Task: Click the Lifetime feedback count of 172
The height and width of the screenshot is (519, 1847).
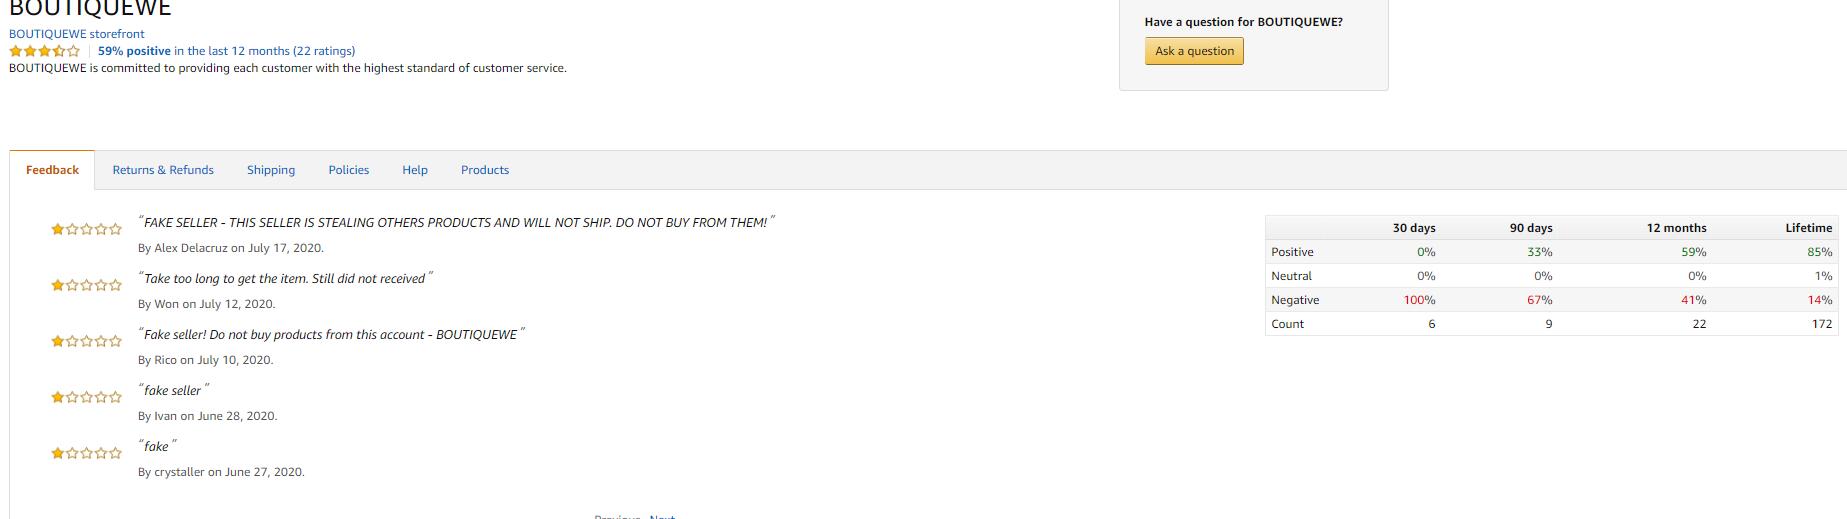Action: [x=1821, y=324]
